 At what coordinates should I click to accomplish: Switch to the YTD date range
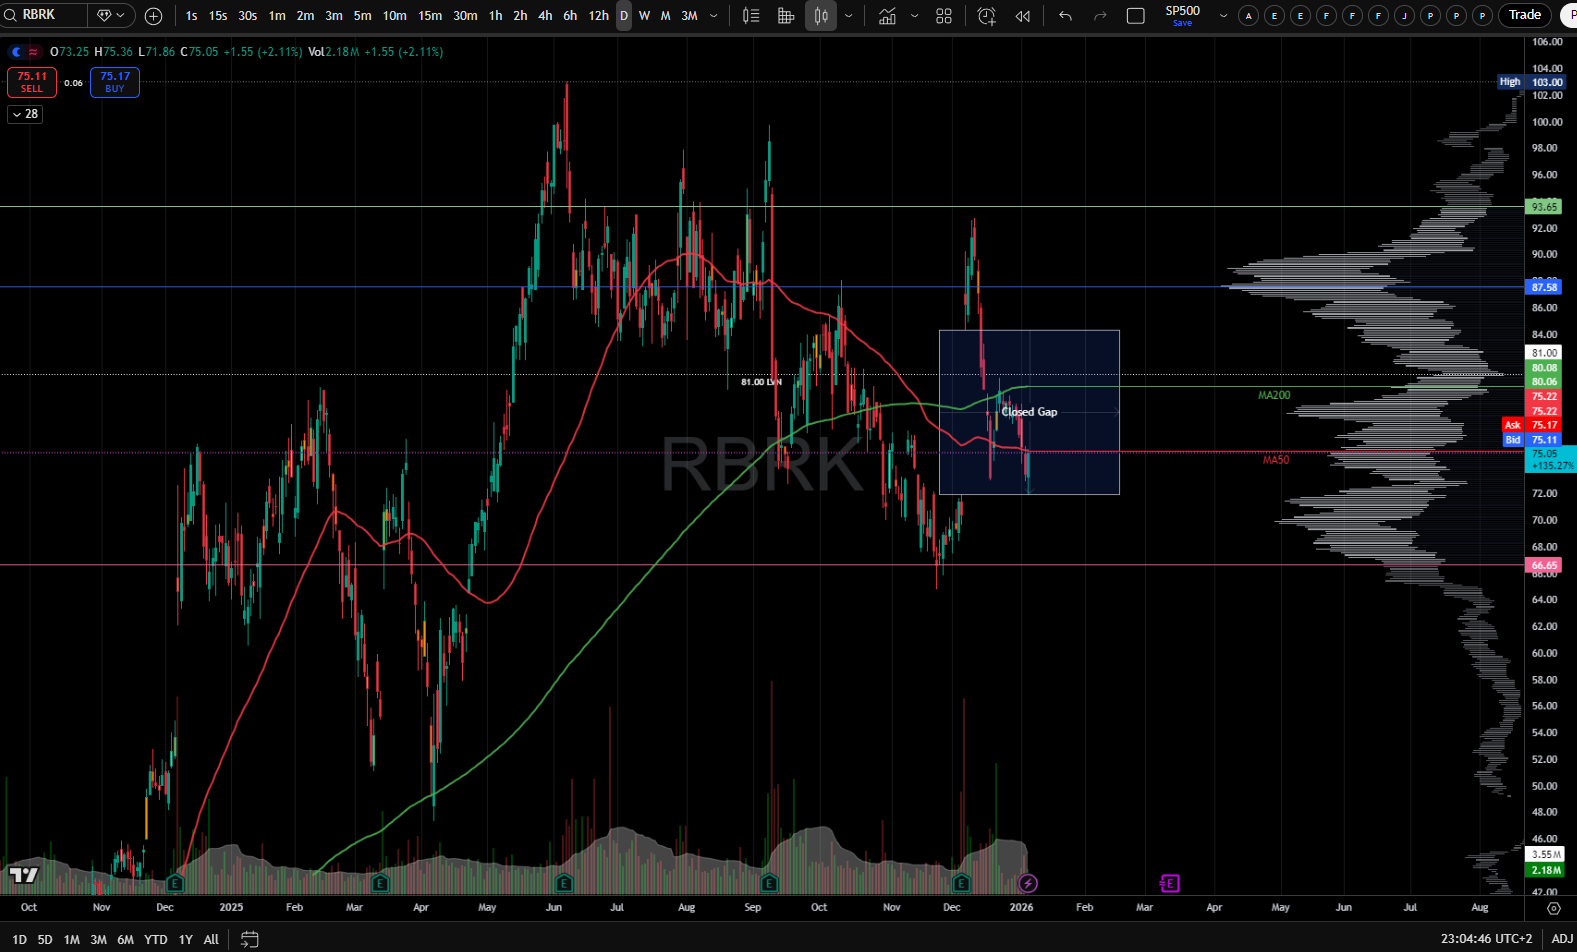click(x=155, y=939)
